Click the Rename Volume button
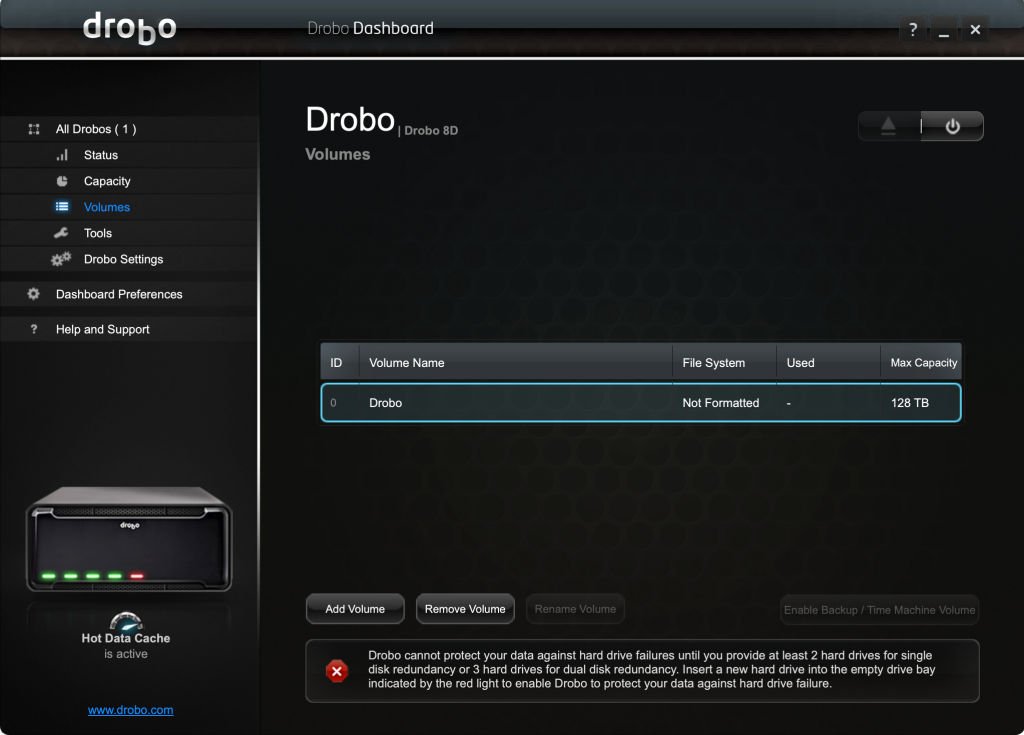 pyautogui.click(x=575, y=609)
